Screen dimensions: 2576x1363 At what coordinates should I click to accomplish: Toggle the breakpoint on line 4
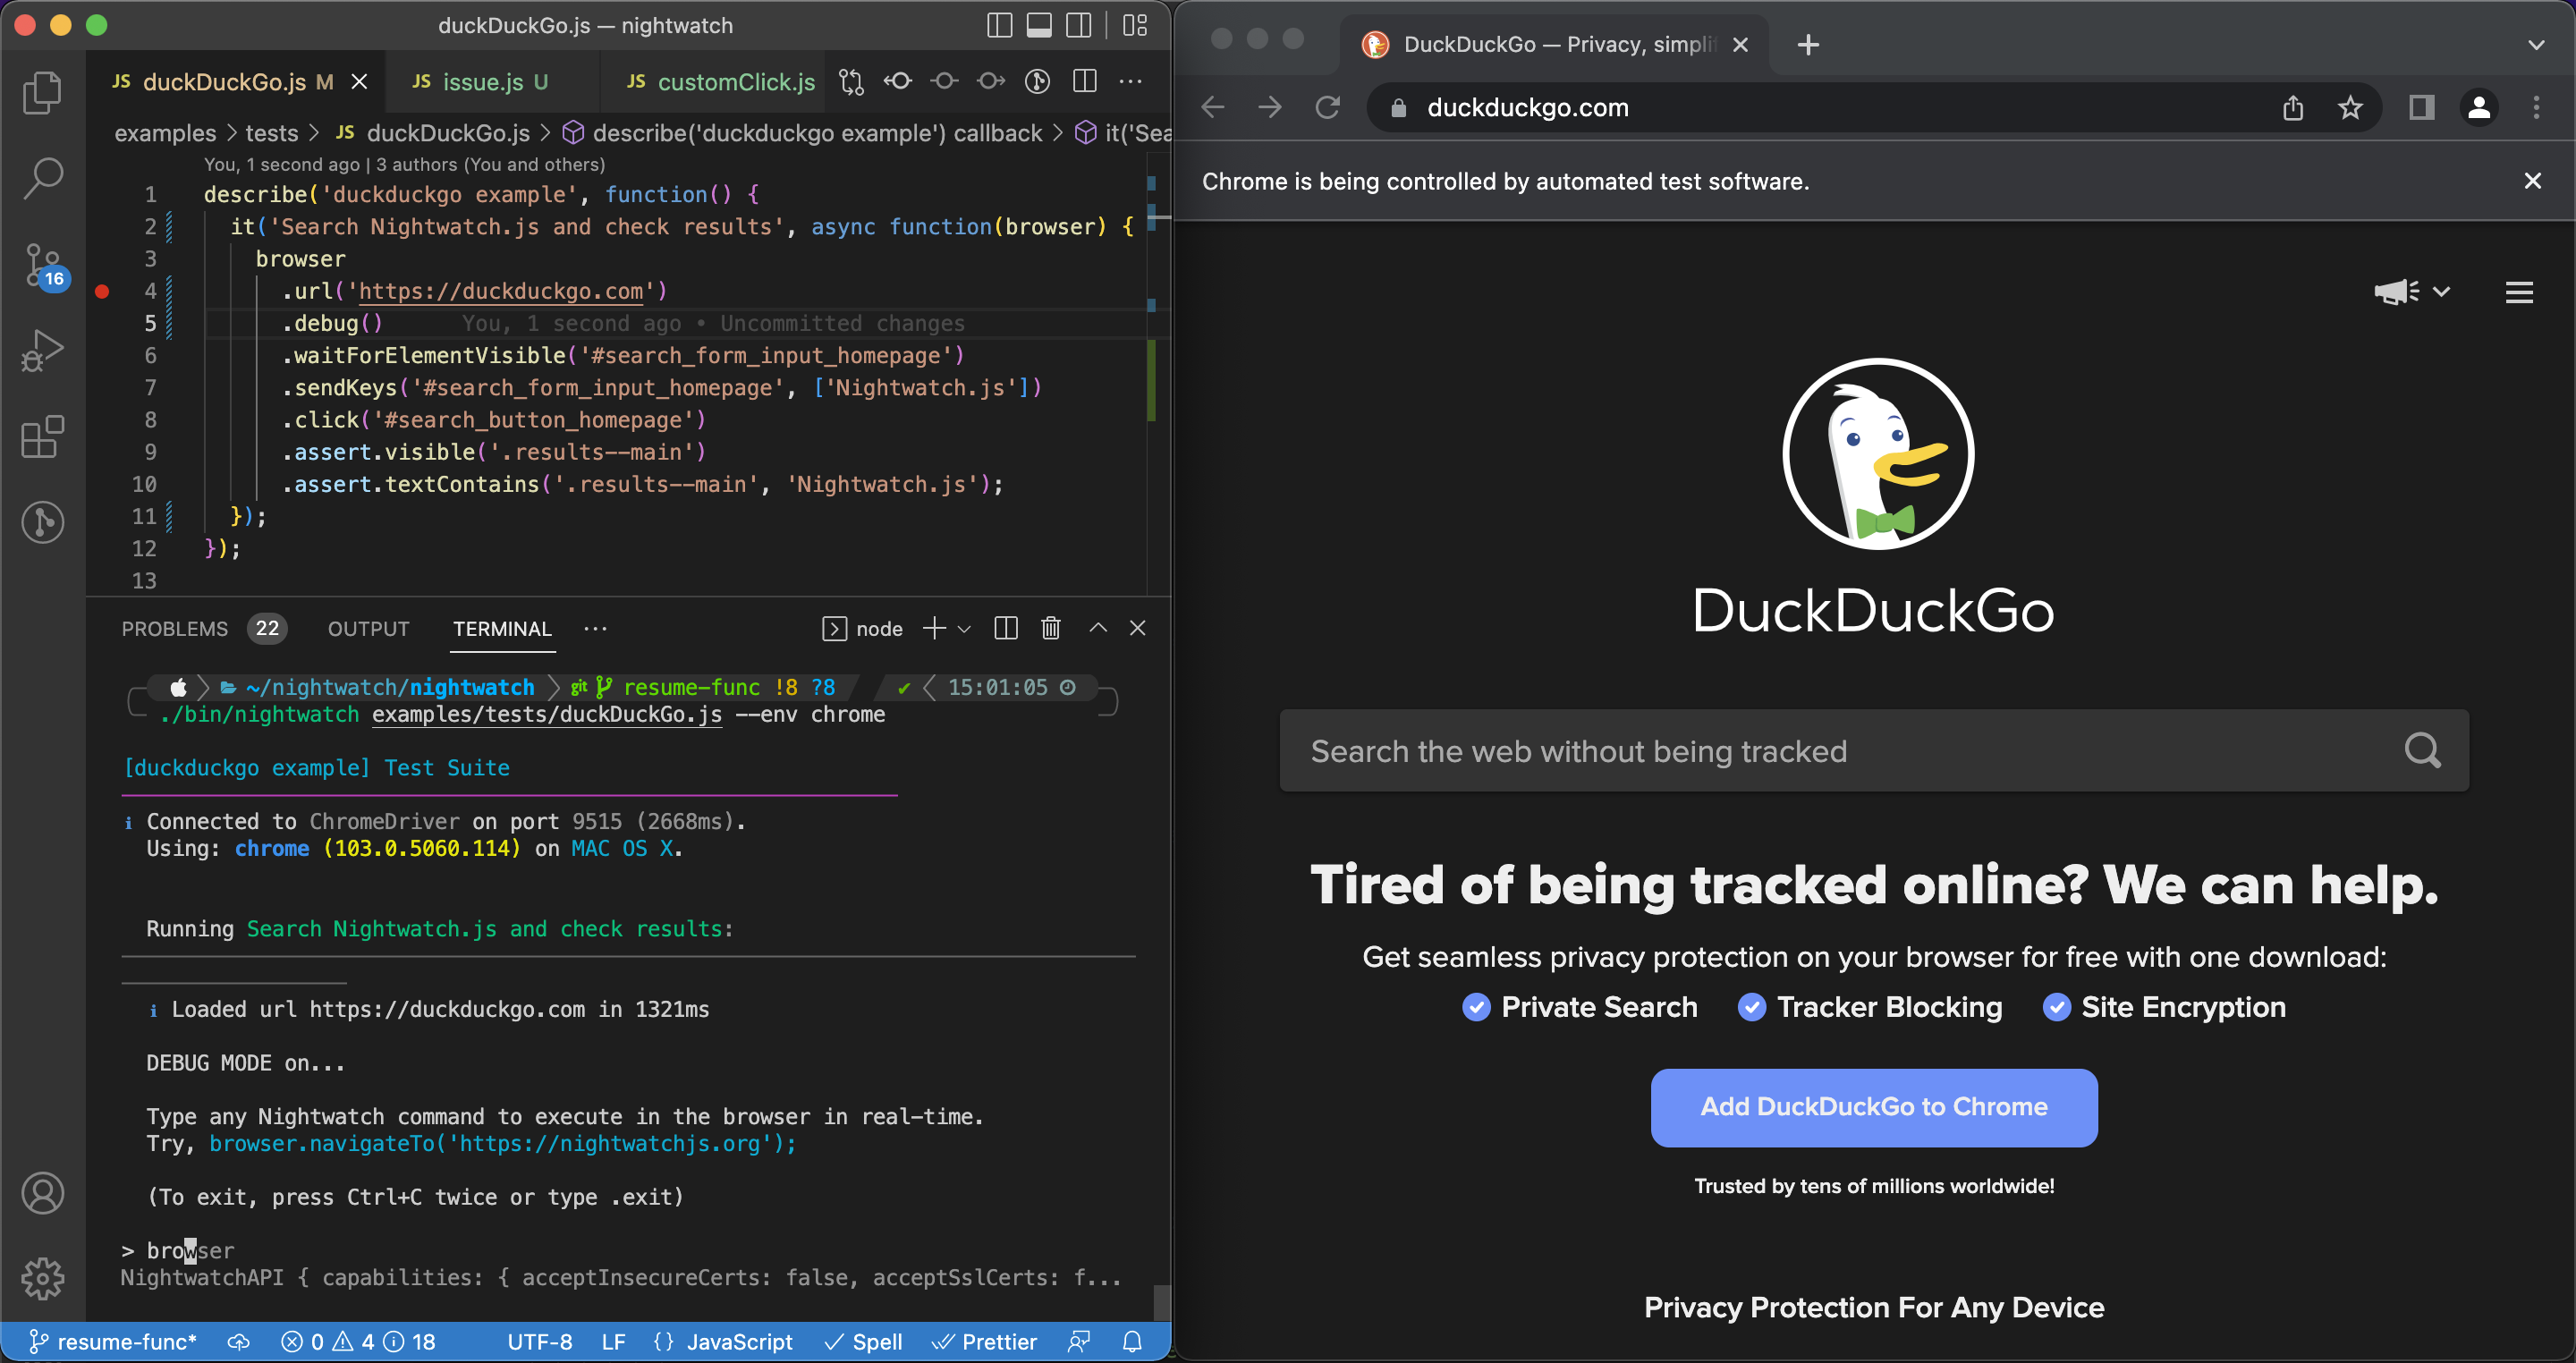[102, 291]
